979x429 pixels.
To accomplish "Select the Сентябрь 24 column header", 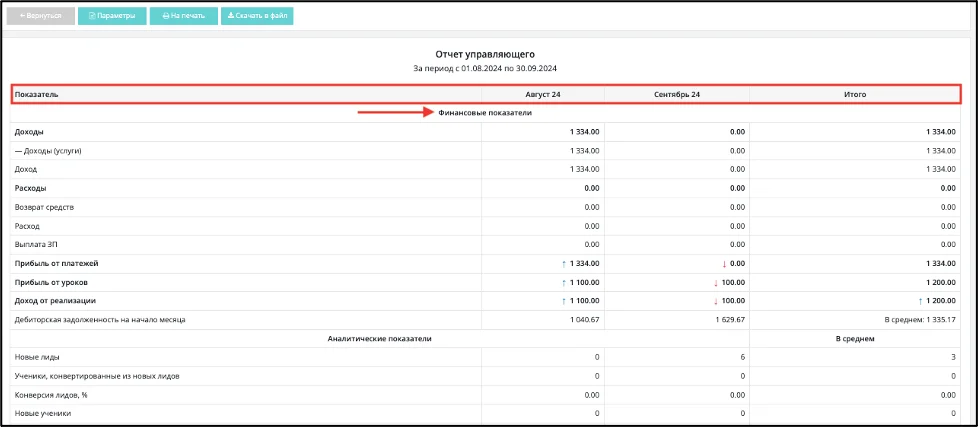I will (x=677, y=94).
